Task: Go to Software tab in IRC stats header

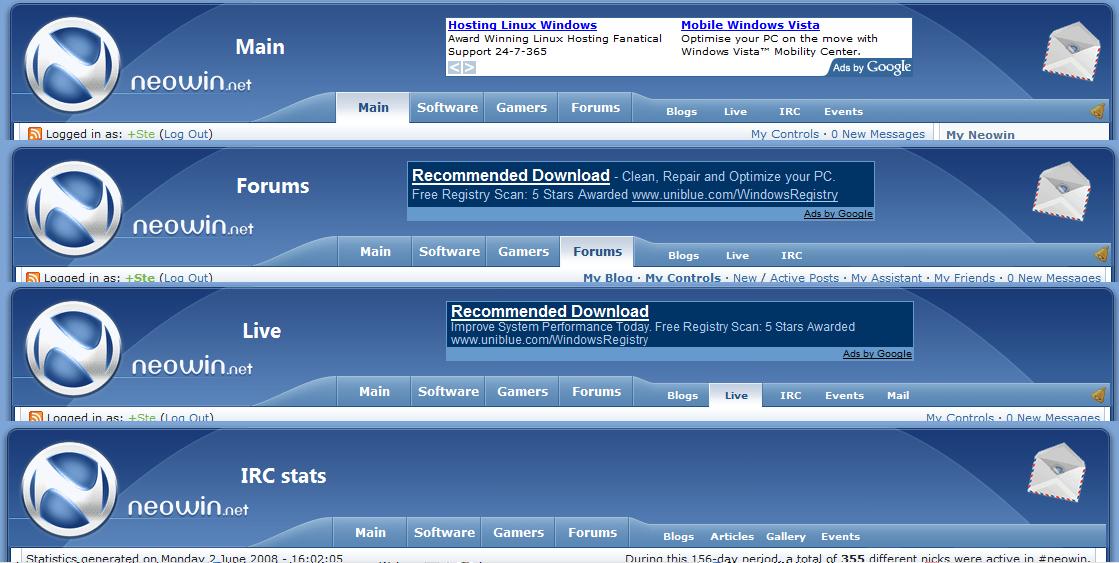Action: coord(445,533)
